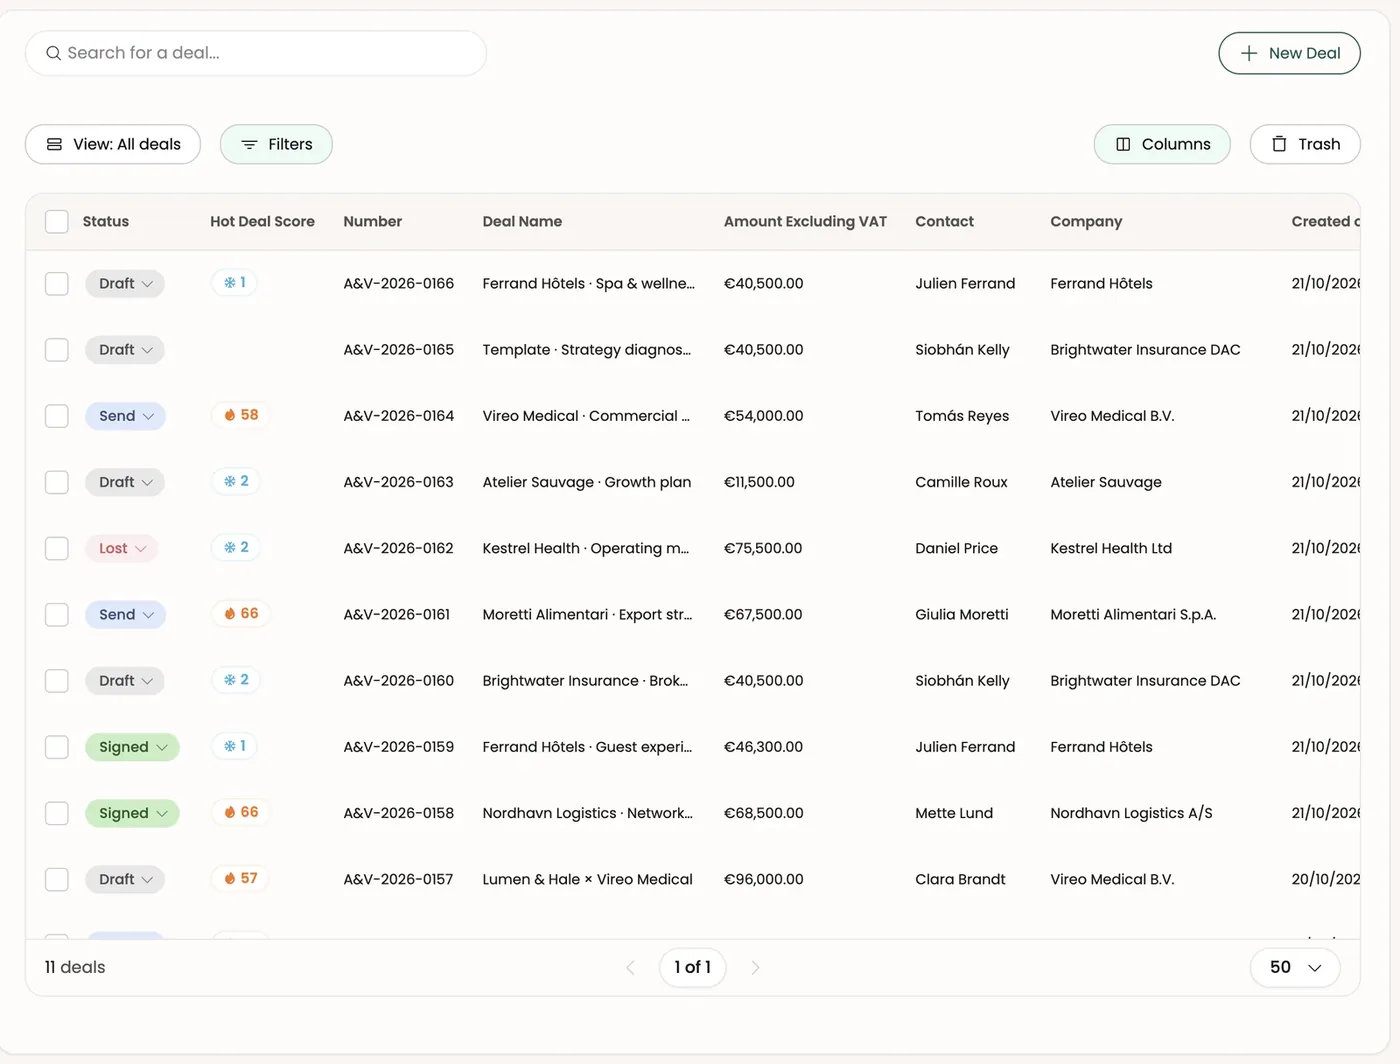The image size is (1400, 1064).
Task: Open the View: All deals selector
Action: [x=113, y=144]
